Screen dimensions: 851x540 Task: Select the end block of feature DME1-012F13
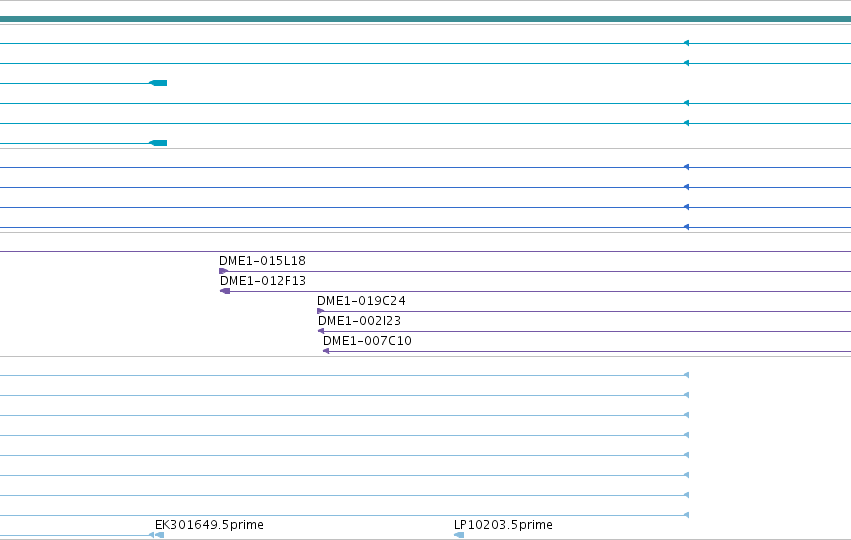[x=225, y=291]
